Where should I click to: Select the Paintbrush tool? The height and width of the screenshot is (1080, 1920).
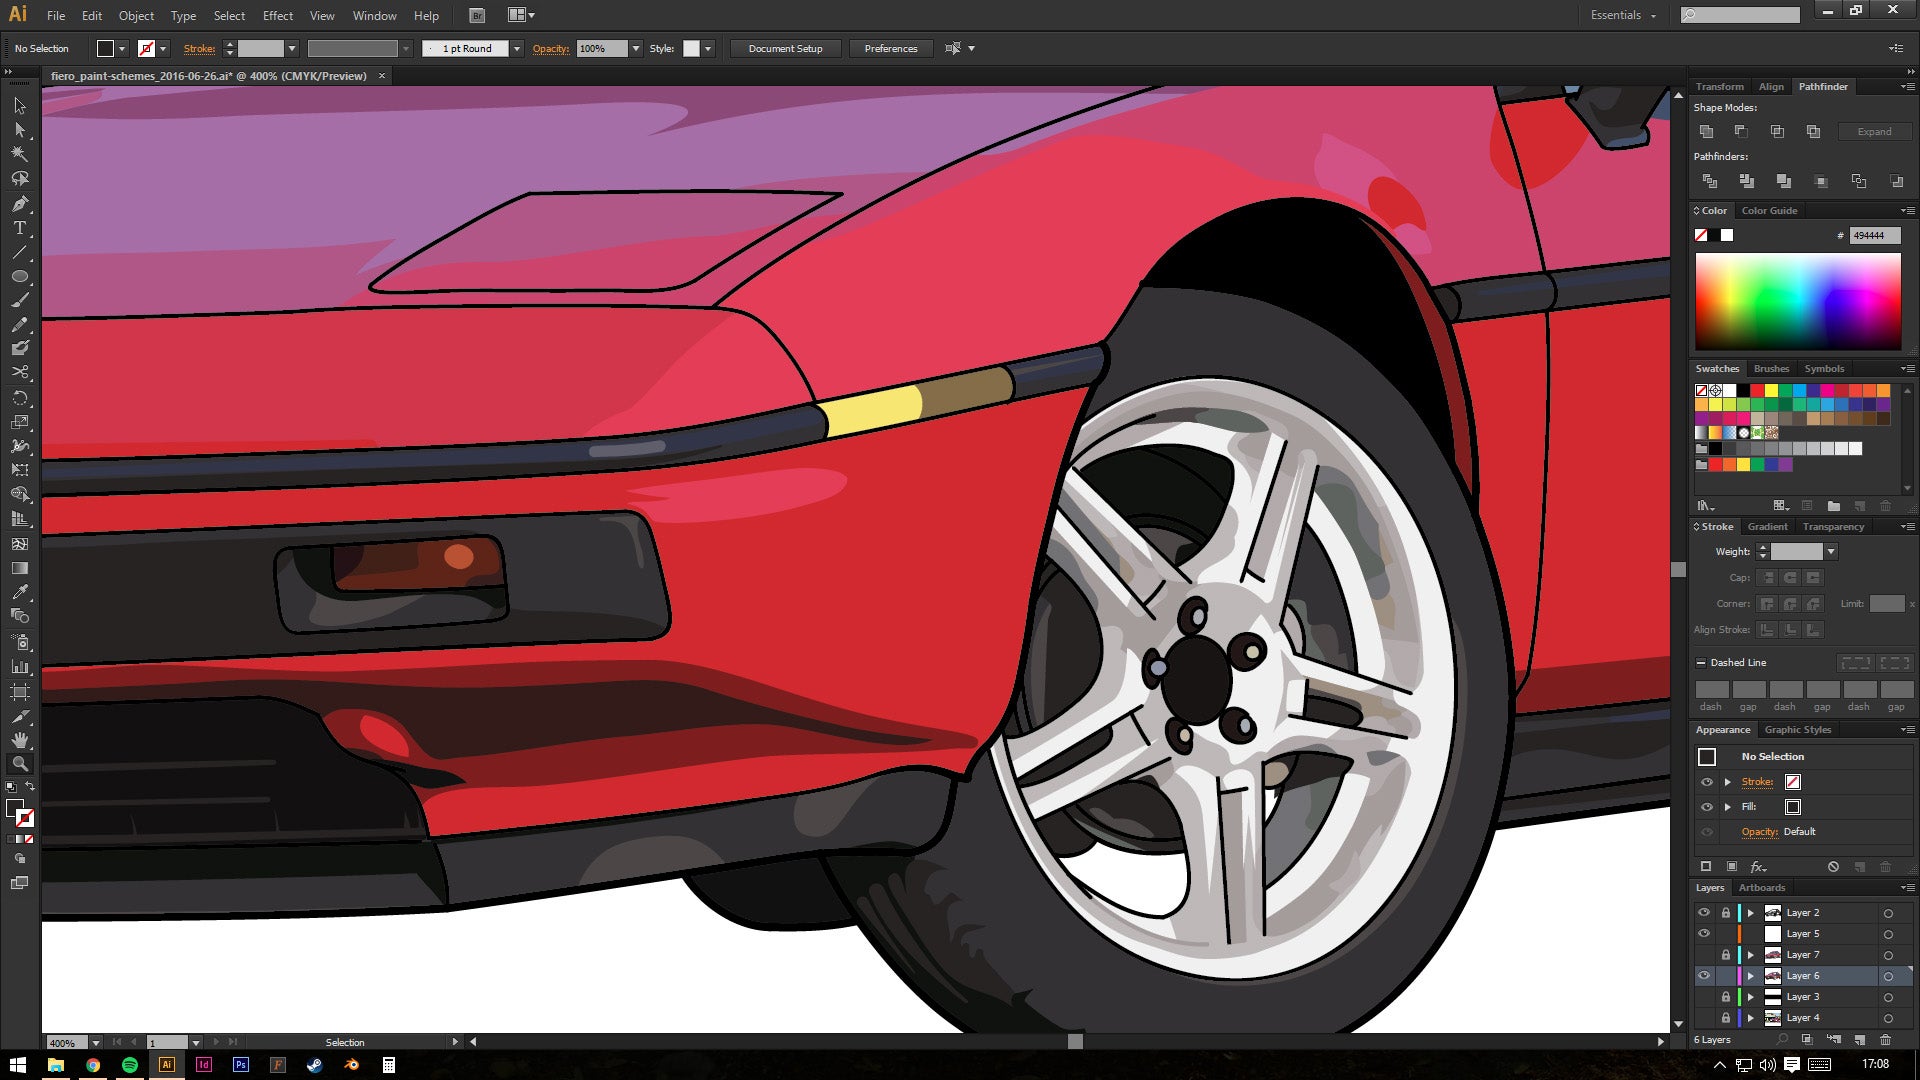[20, 300]
